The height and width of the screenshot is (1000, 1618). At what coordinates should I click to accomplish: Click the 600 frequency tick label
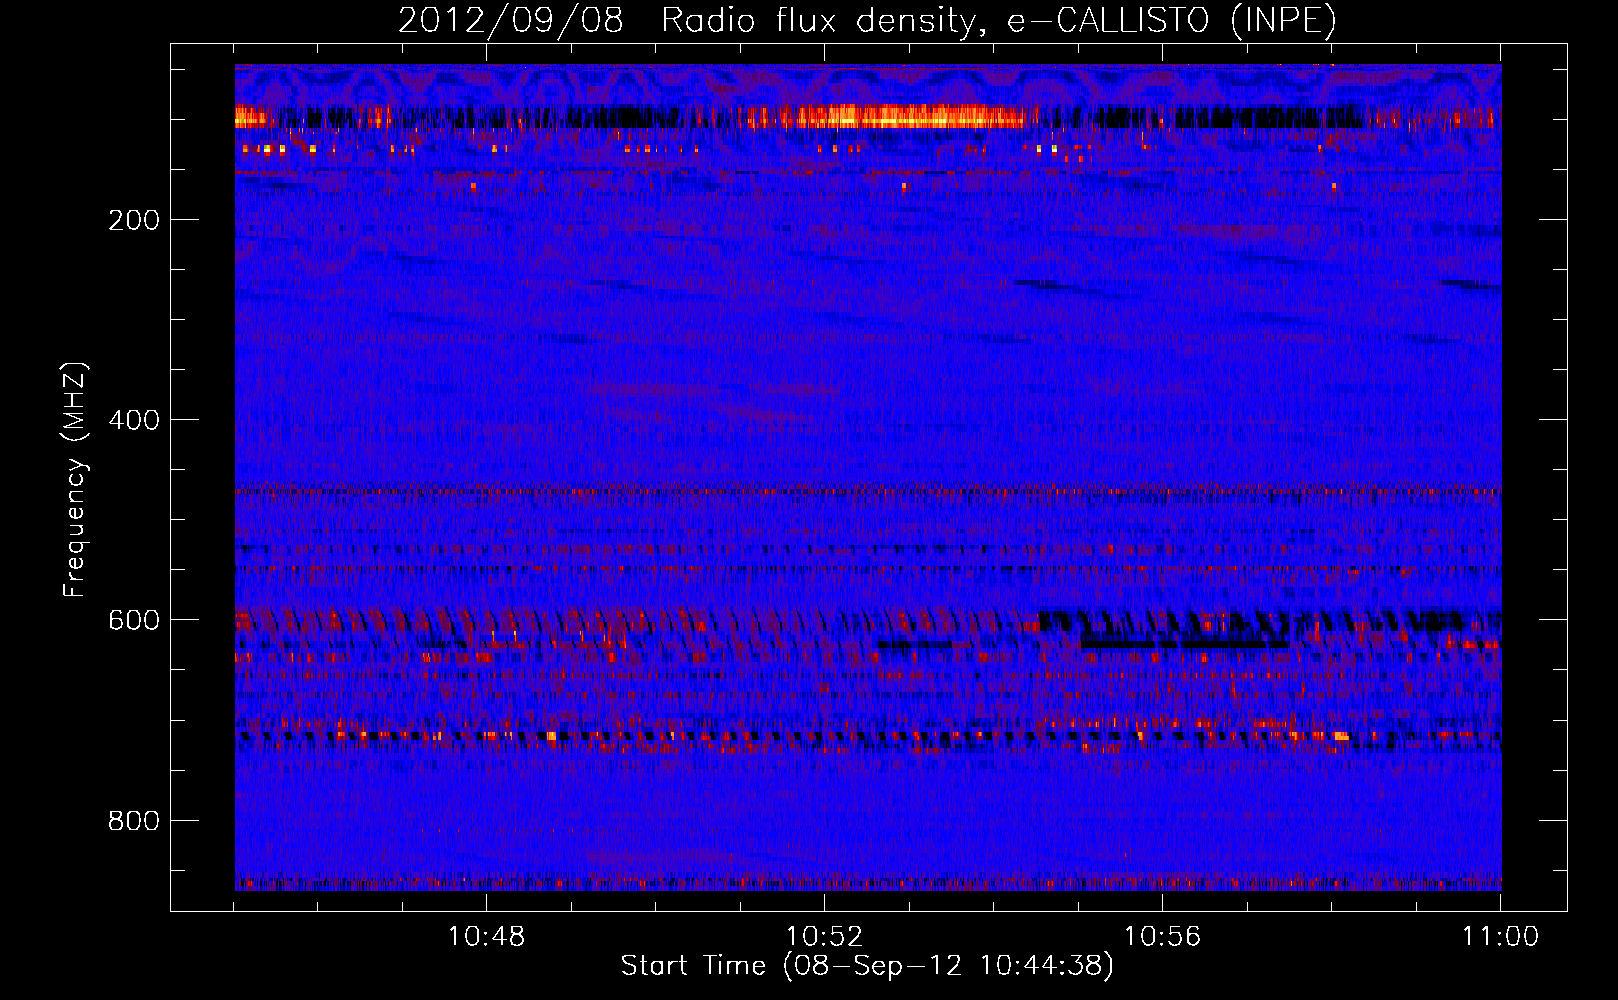coord(134,620)
